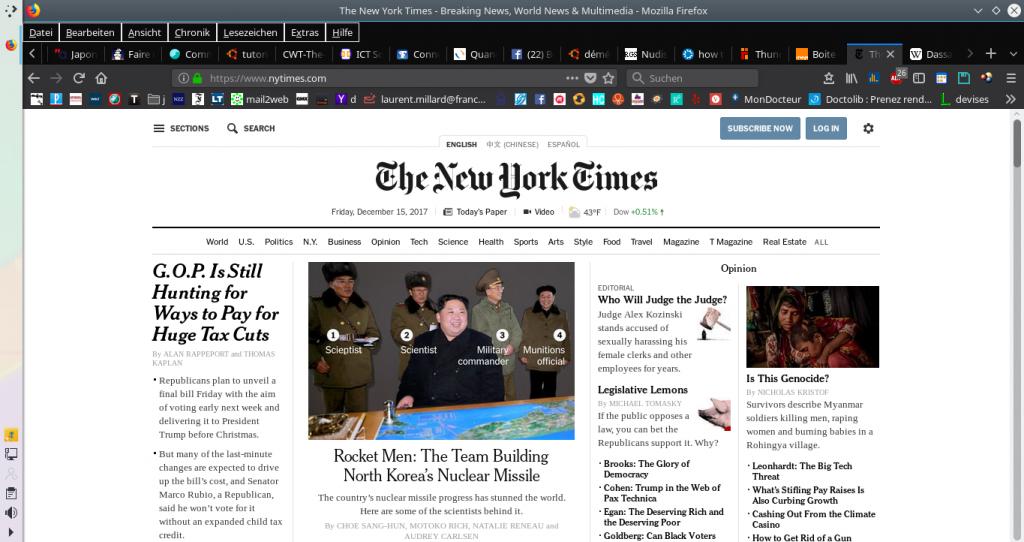List all tabs dropdown arrow
The width and height of the screenshot is (1024, 542).
[x=1013, y=54]
